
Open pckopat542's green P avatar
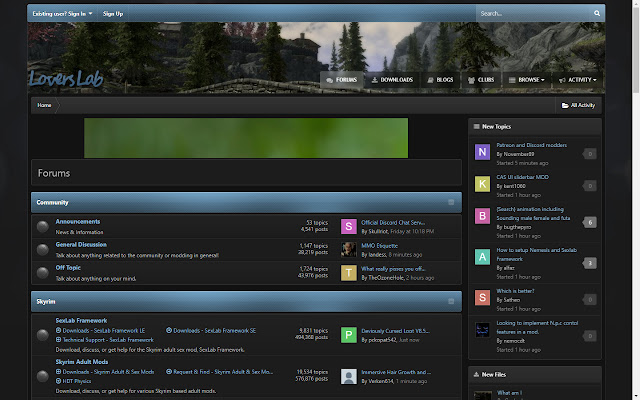[x=349, y=335]
